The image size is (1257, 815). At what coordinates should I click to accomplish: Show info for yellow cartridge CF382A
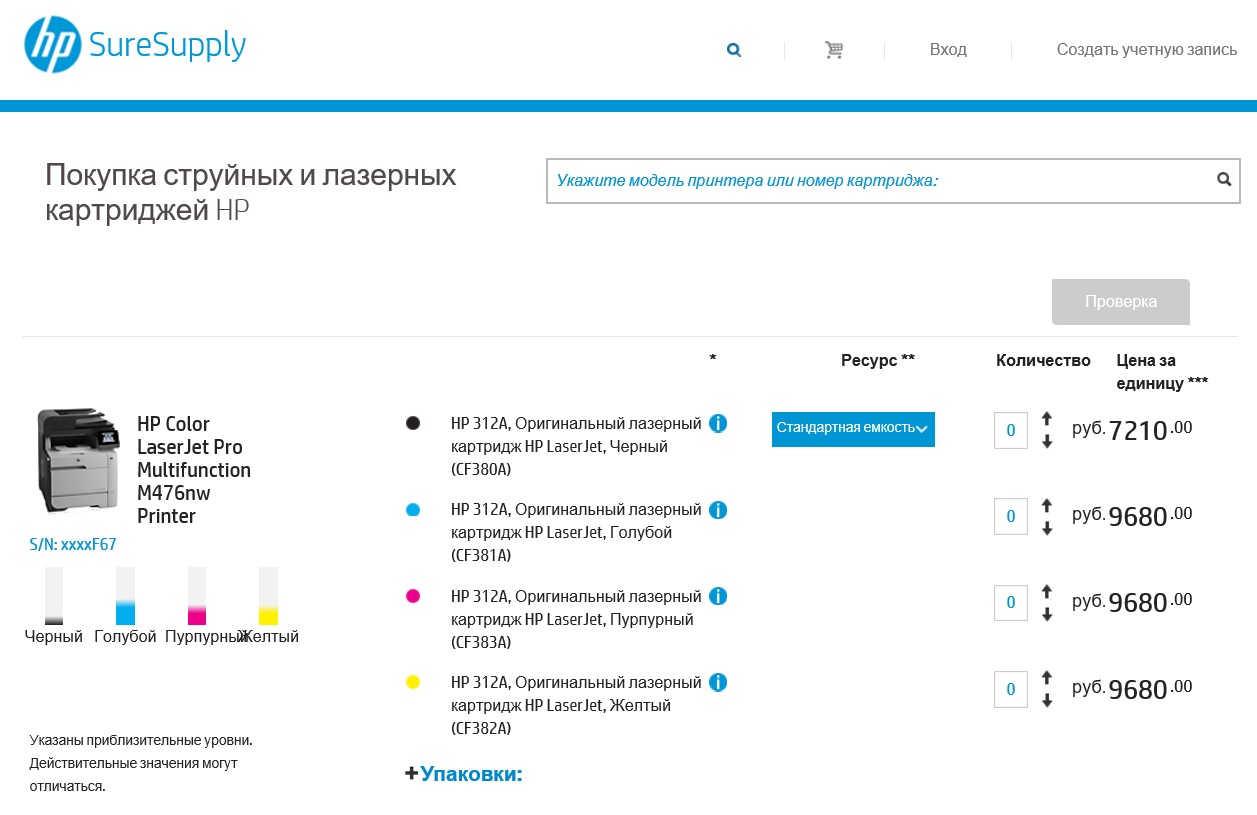[718, 683]
